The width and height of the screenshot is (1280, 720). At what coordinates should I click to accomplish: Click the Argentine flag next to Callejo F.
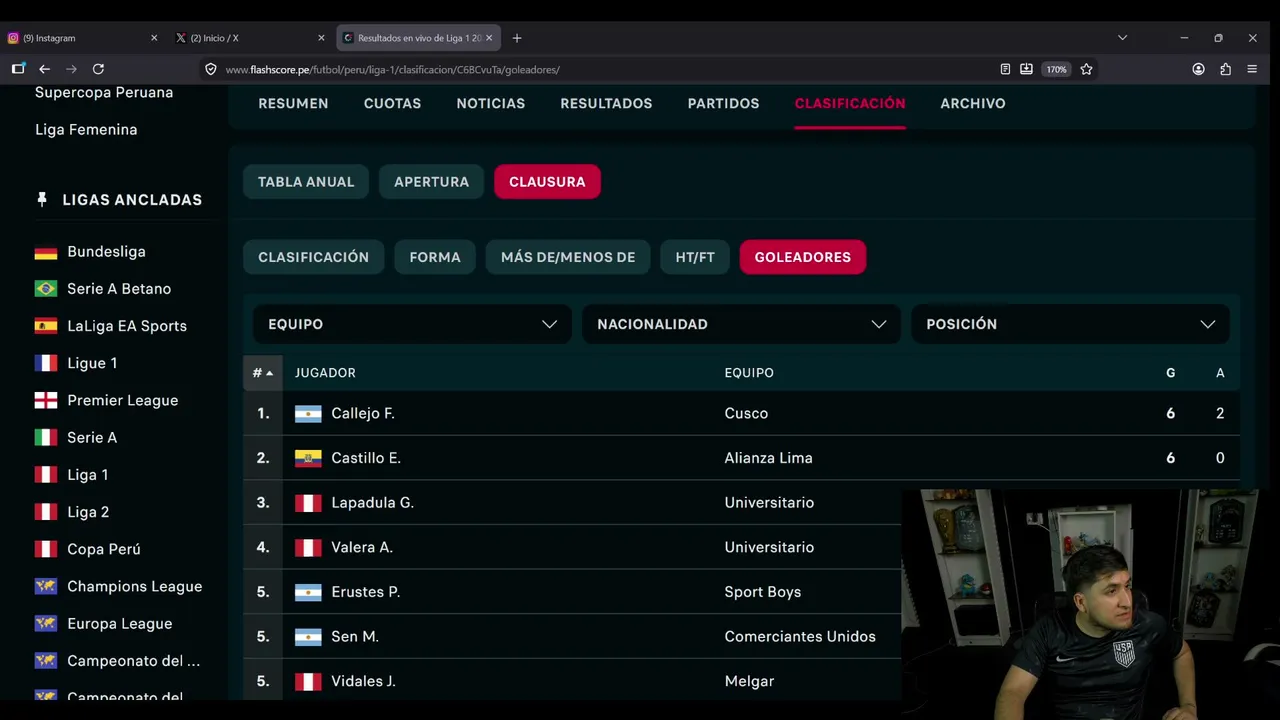308,414
